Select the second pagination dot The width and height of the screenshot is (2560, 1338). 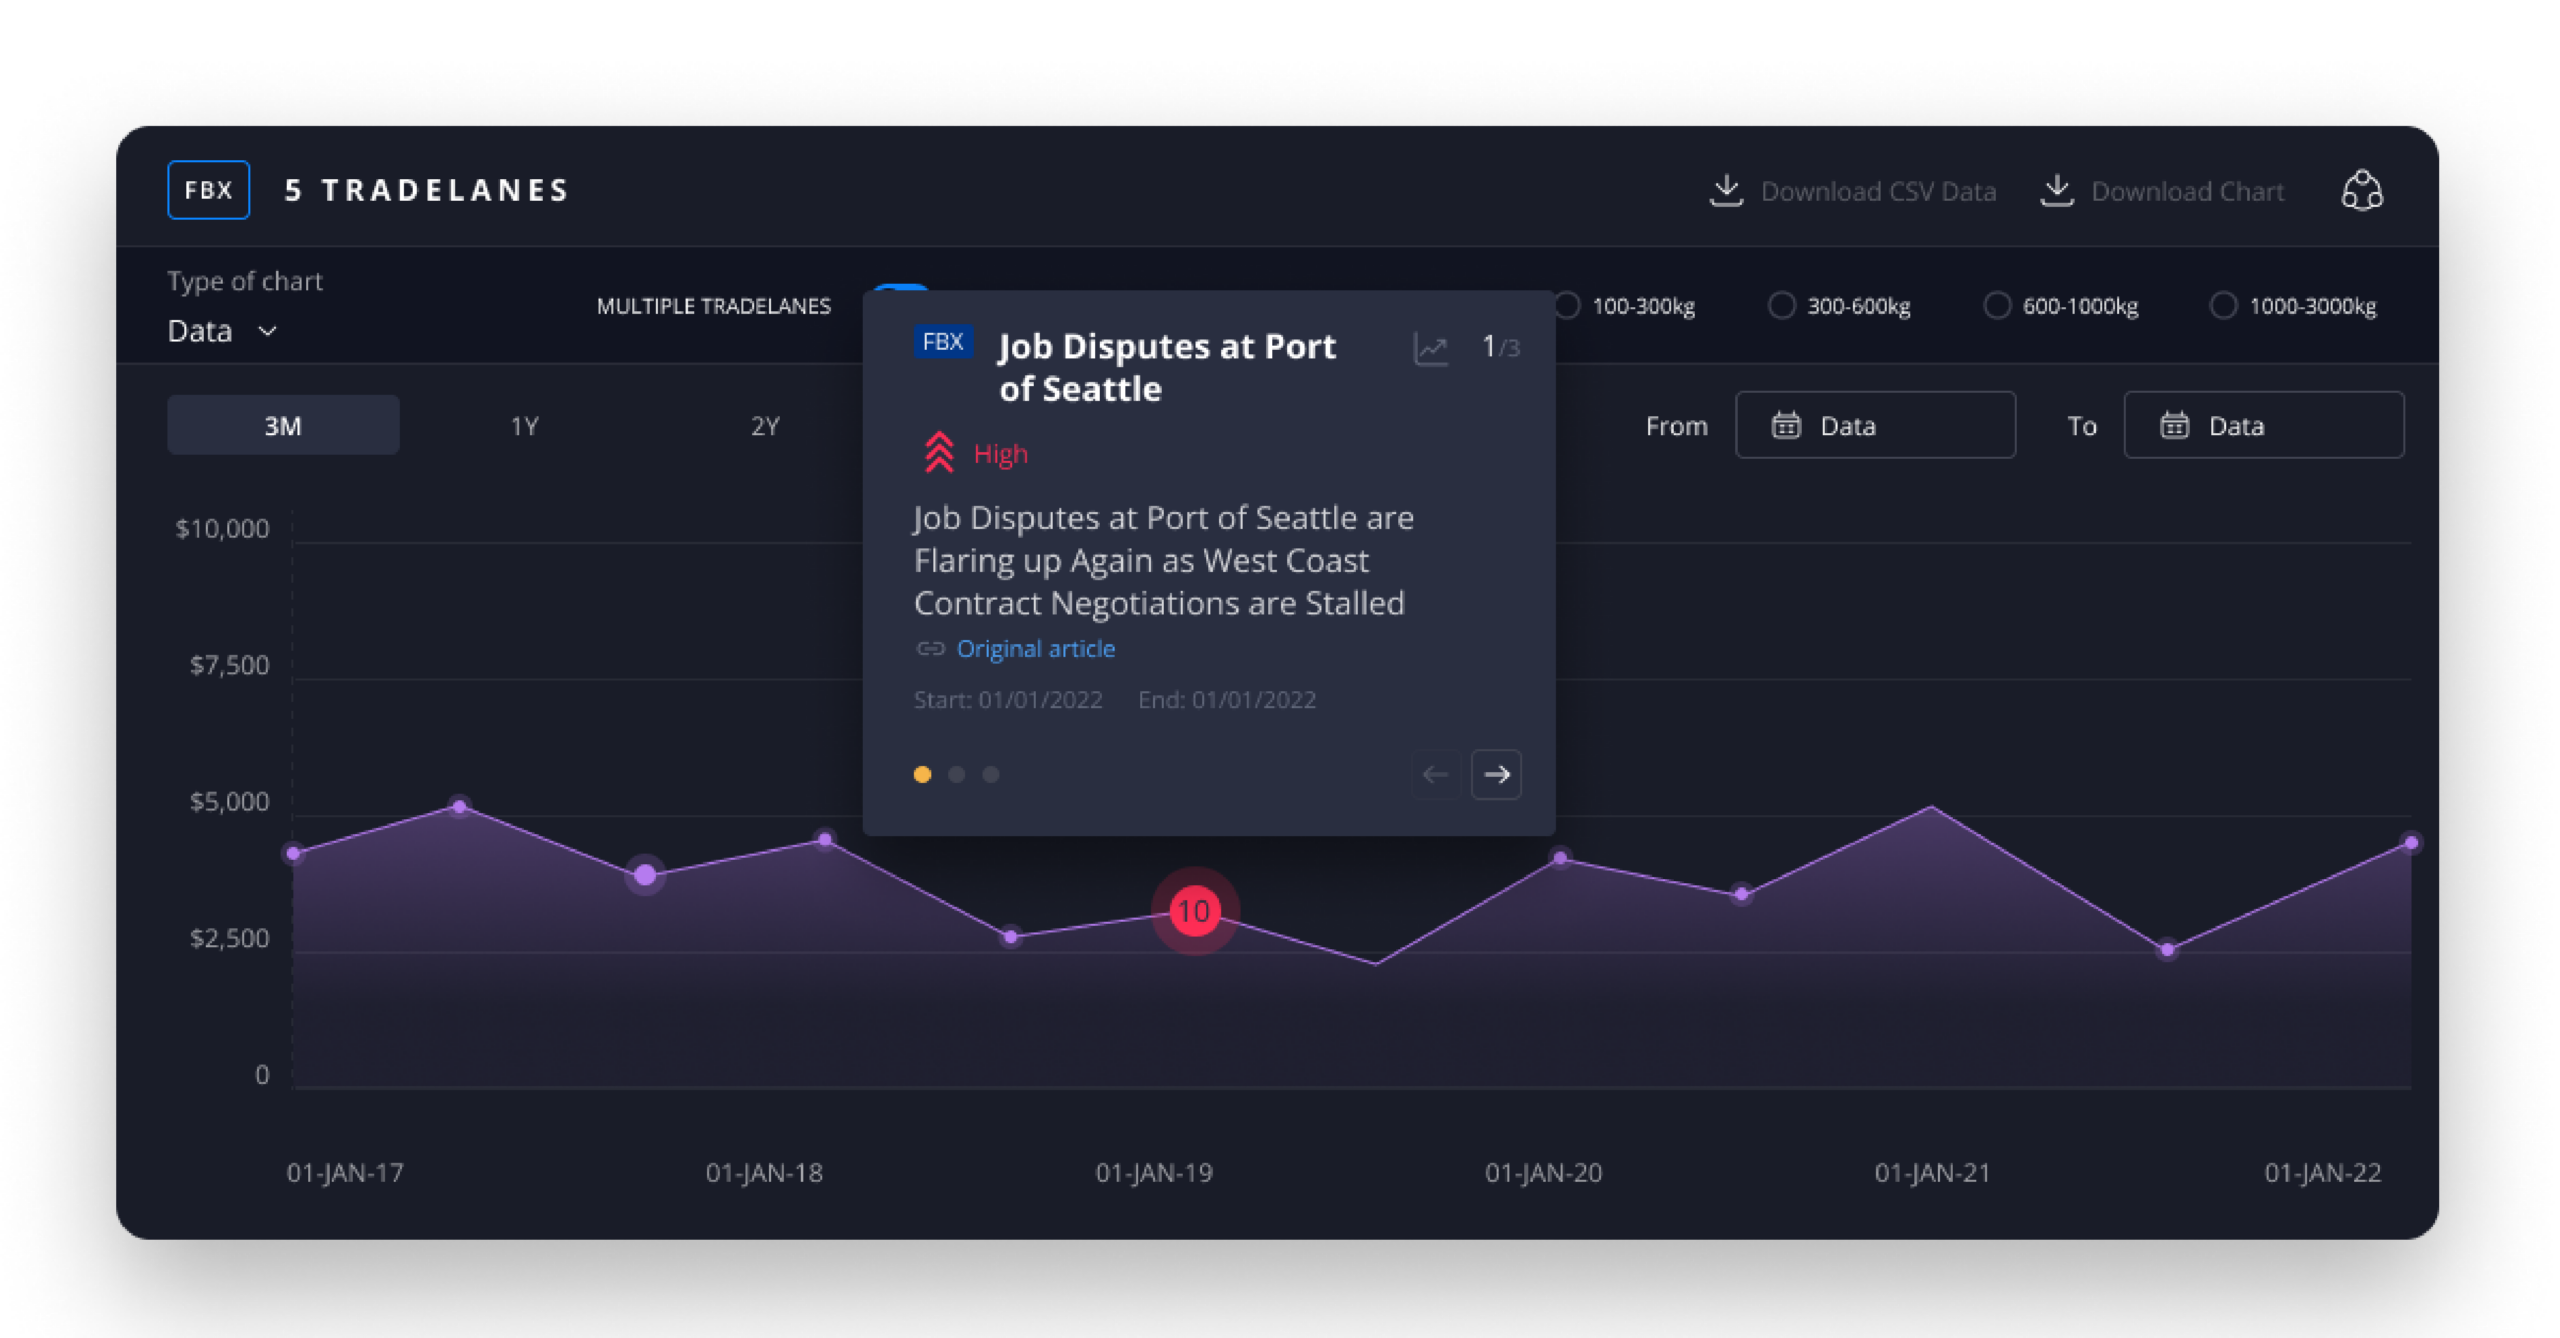956,775
